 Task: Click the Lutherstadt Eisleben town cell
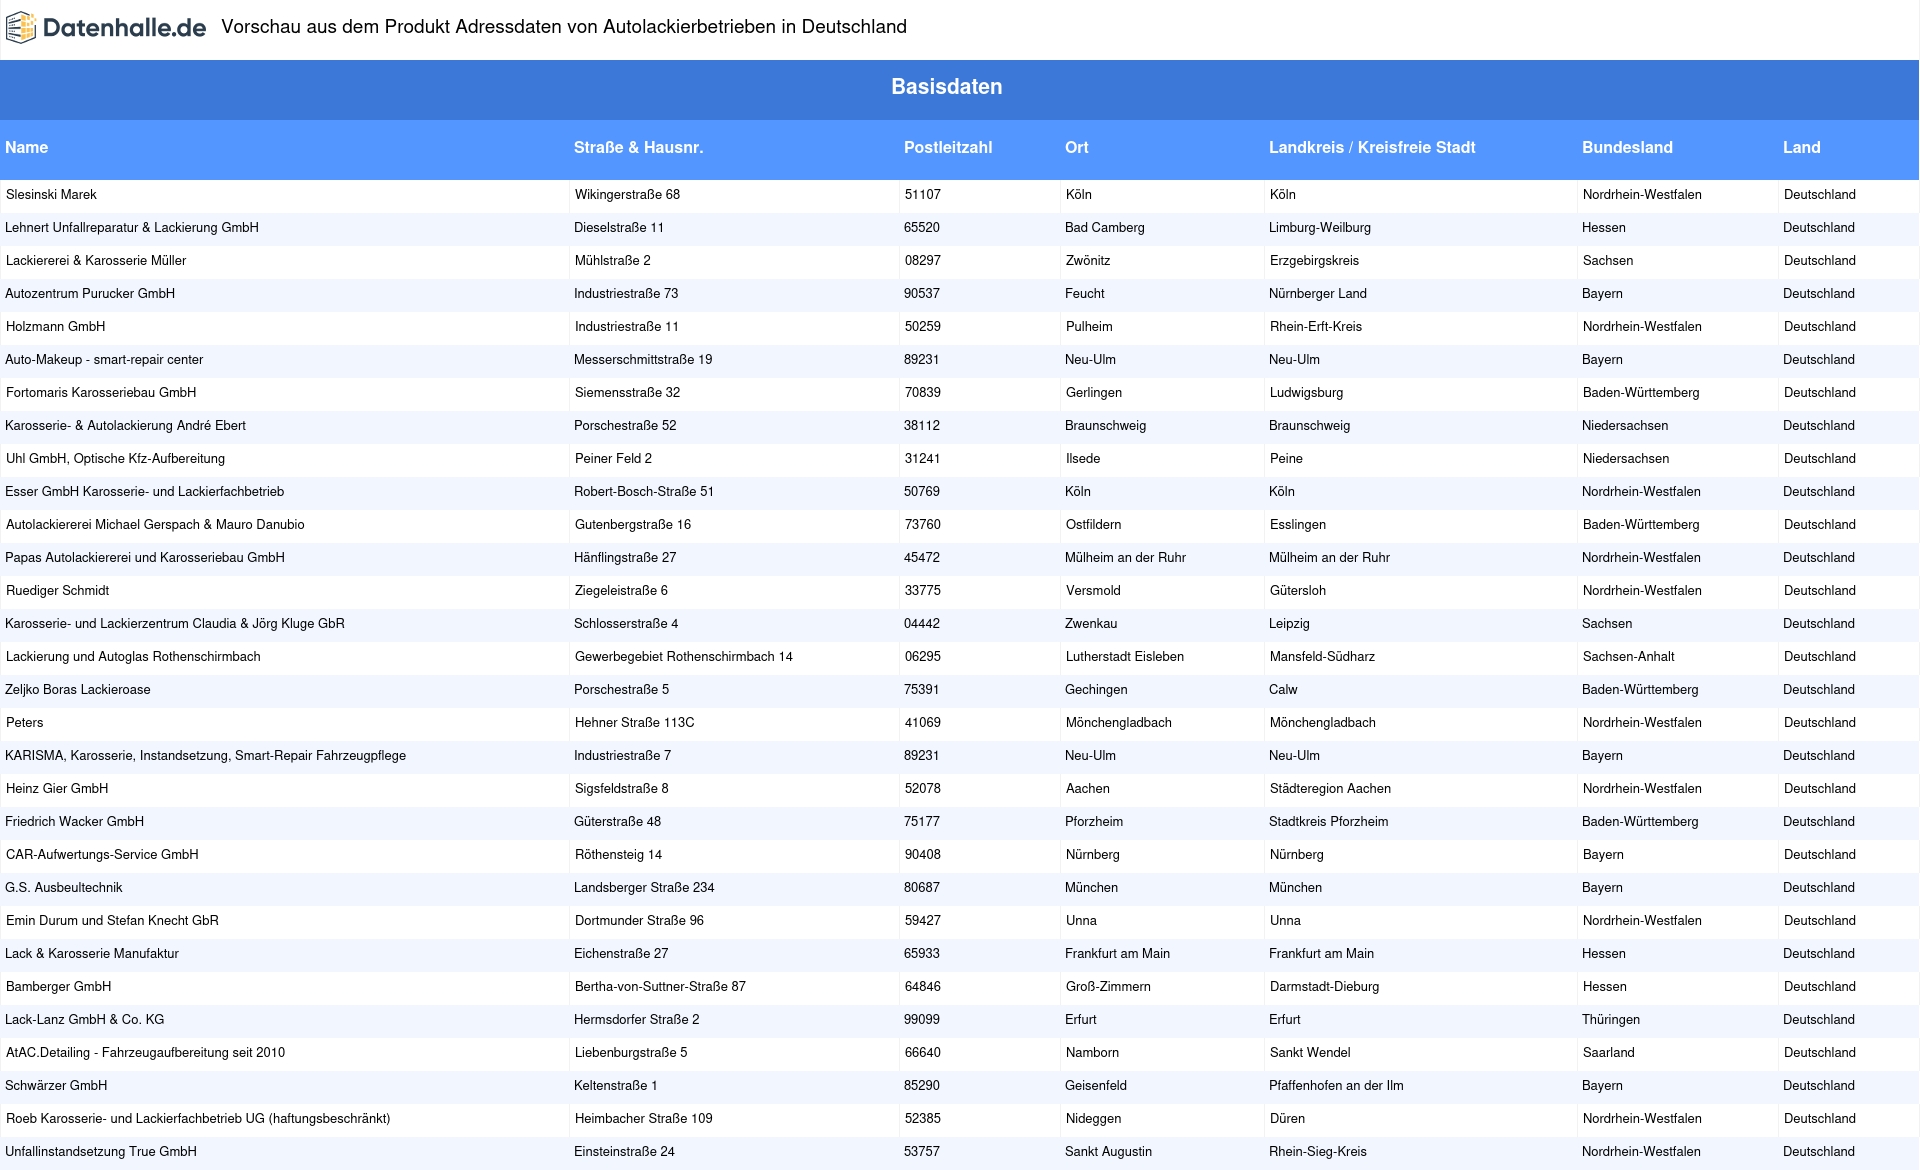(x=1125, y=657)
